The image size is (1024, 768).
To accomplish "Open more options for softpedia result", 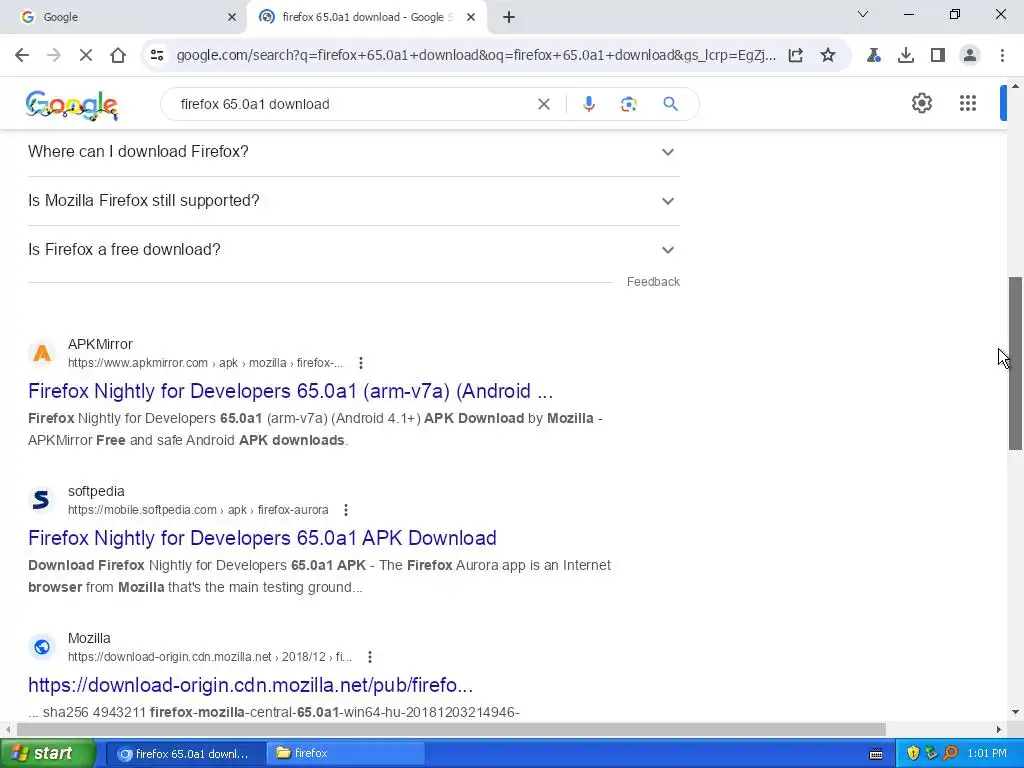I will point(345,509).
